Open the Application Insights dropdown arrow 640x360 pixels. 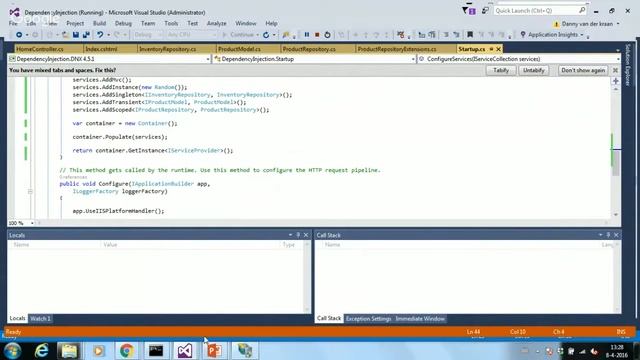(582, 35)
